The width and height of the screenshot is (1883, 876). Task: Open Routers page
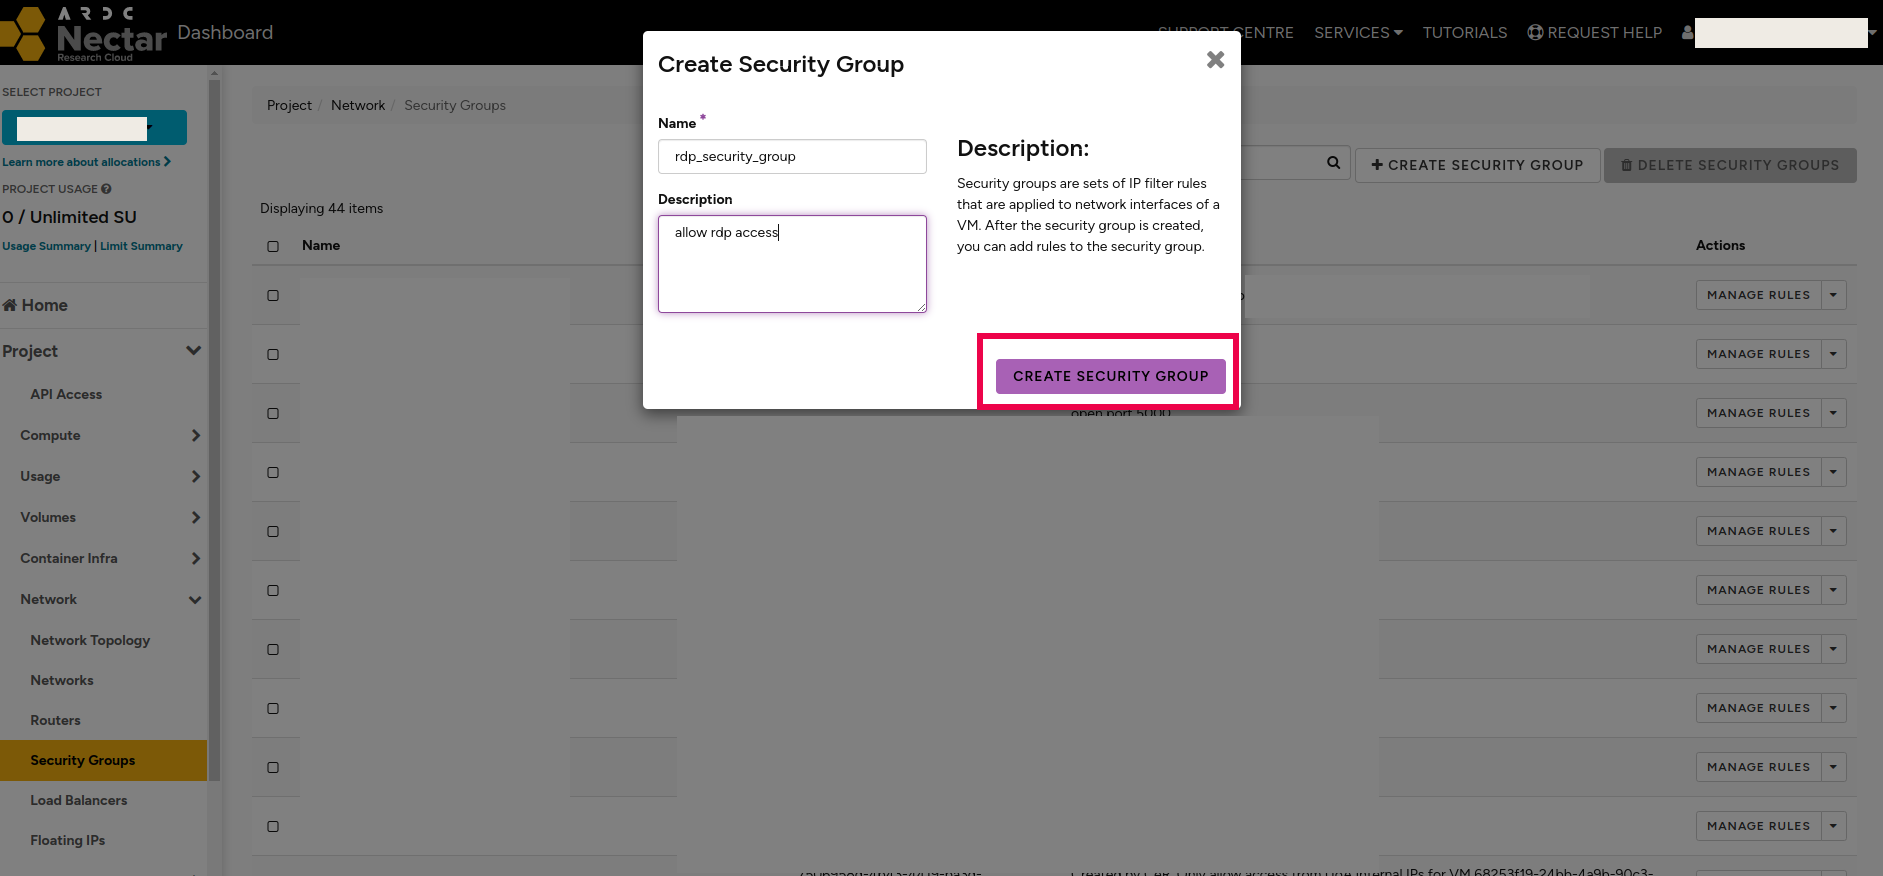55,720
